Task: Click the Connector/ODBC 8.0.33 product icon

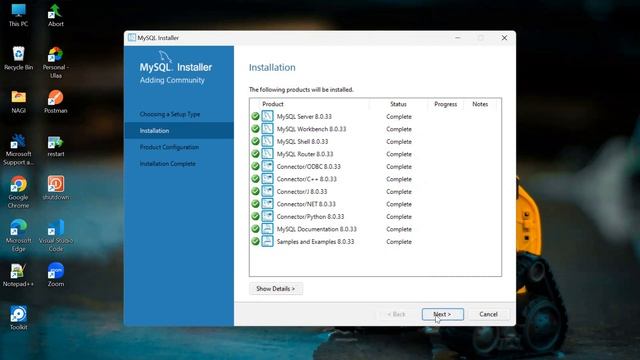Action: click(267, 167)
